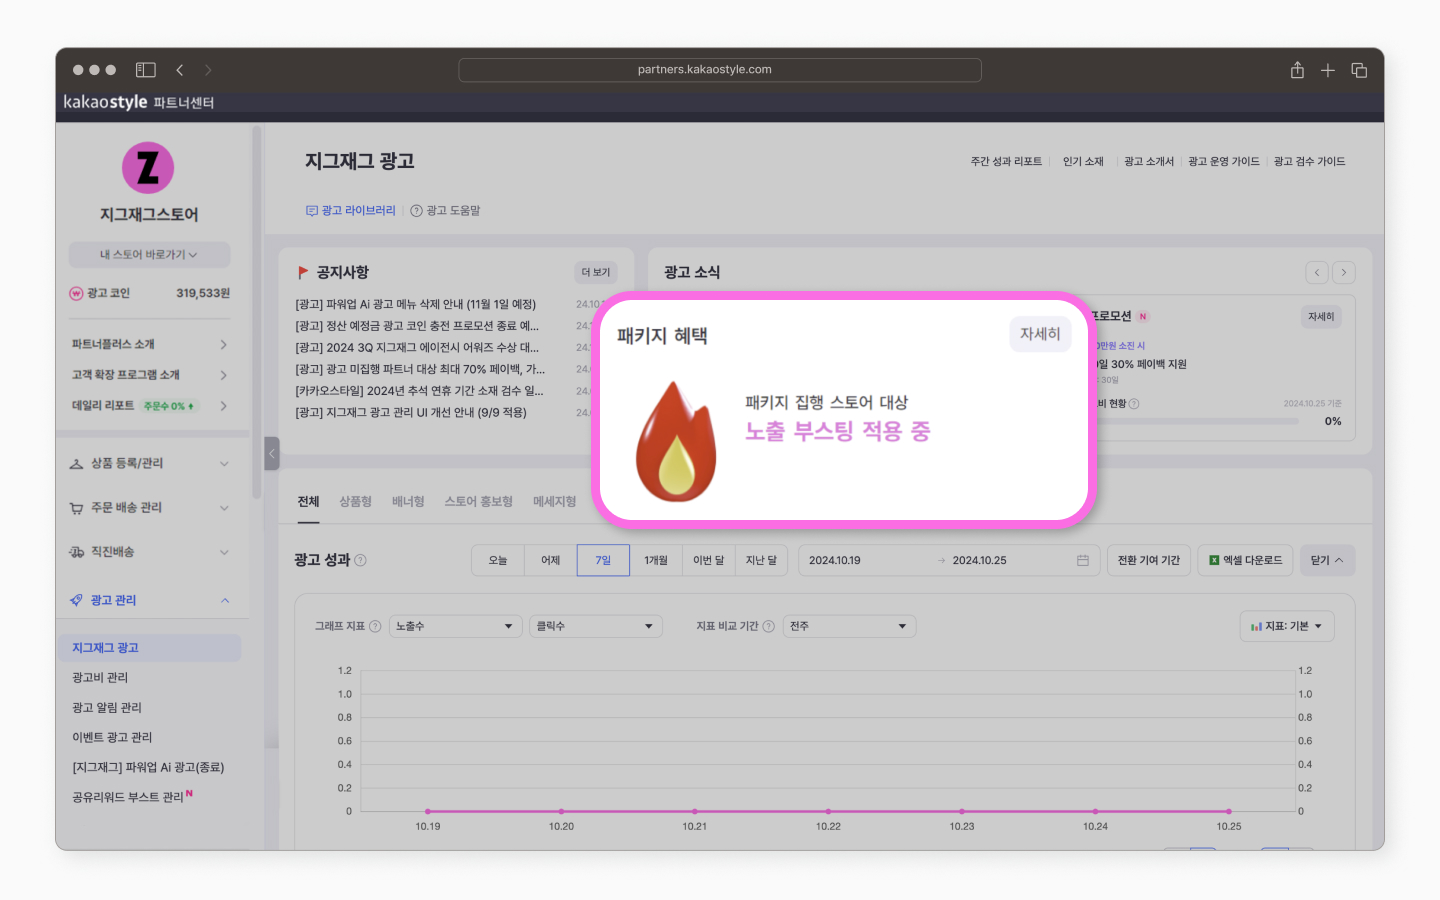
Task: Expand the 내 스토어 바로가기 dropdown
Action: point(148,253)
